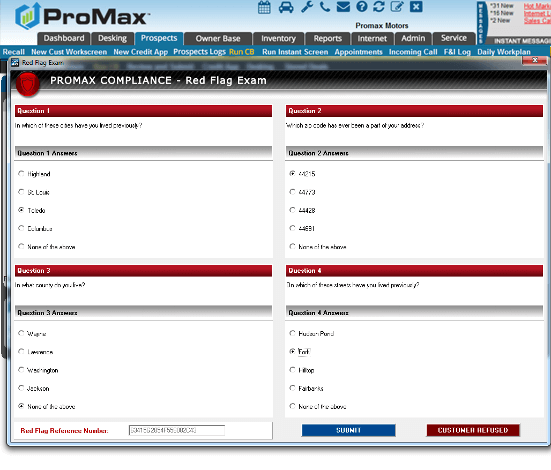Screen dimensions: 551x470
Task: Select Highland for Question 1
Action: click(x=21, y=173)
